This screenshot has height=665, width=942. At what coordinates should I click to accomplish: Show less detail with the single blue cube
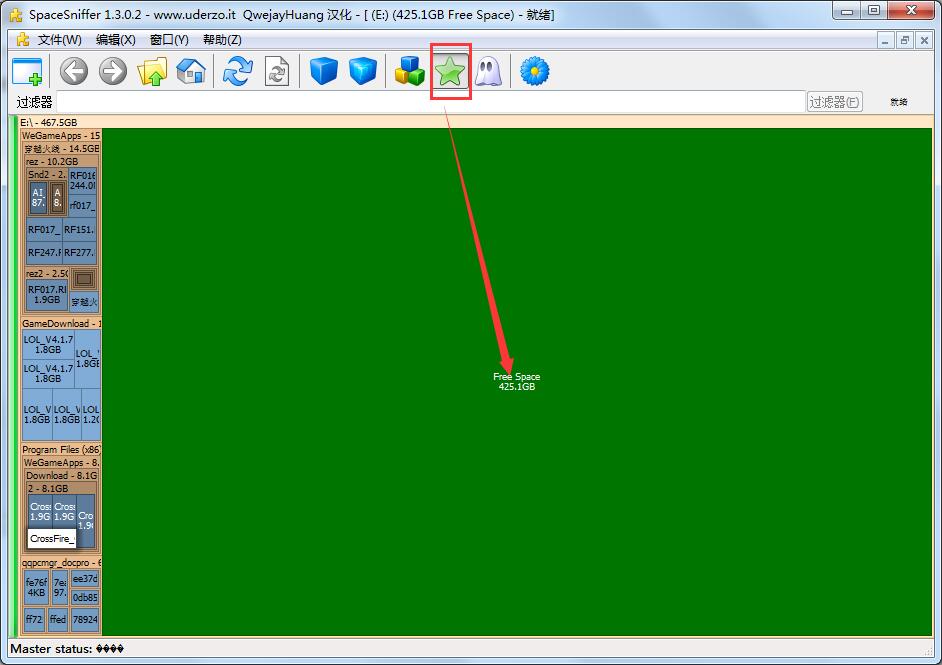point(324,71)
